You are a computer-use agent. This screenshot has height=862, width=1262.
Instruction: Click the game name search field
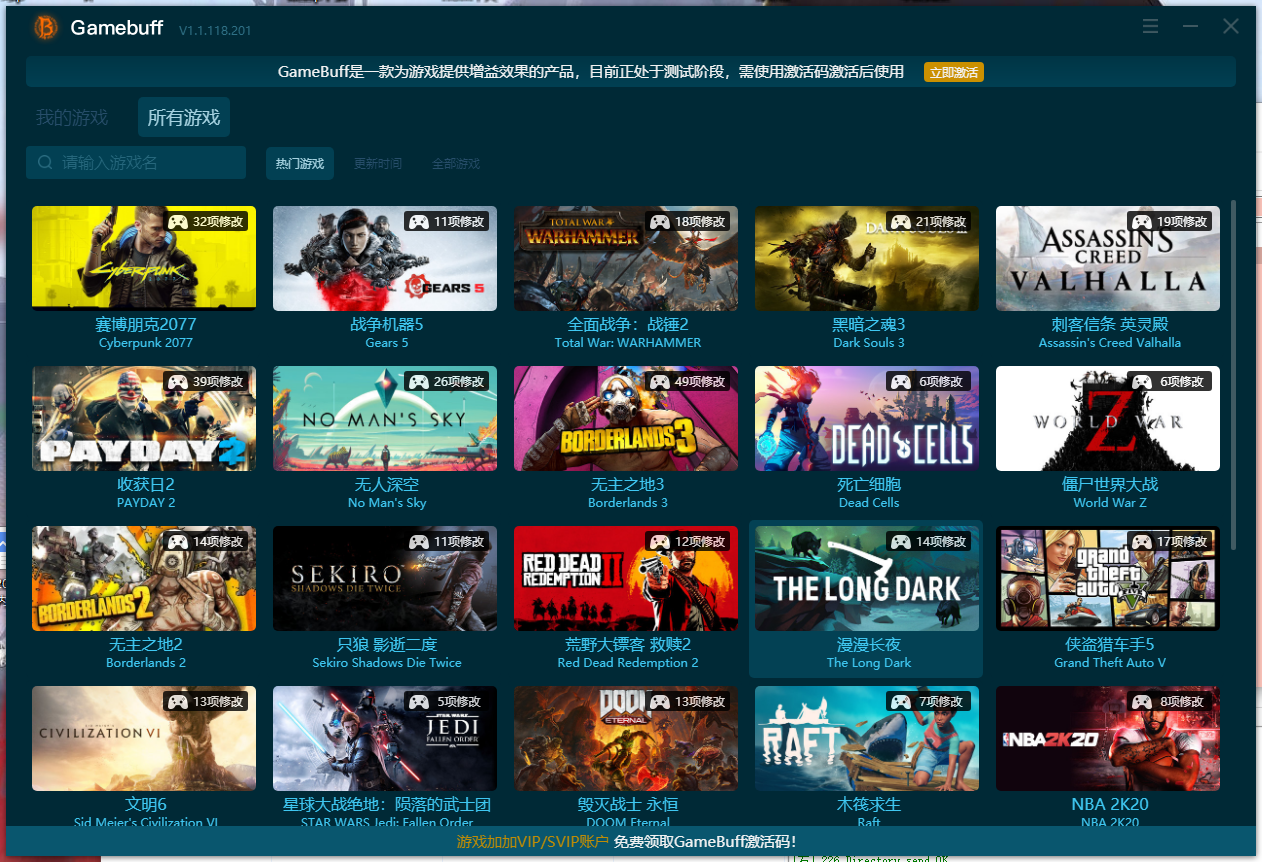(x=136, y=162)
